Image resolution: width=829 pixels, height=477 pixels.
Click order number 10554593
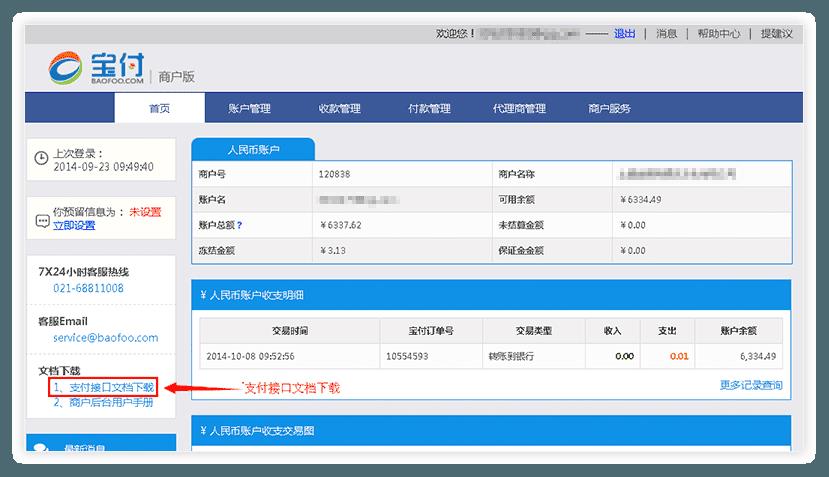(x=407, y=356)
